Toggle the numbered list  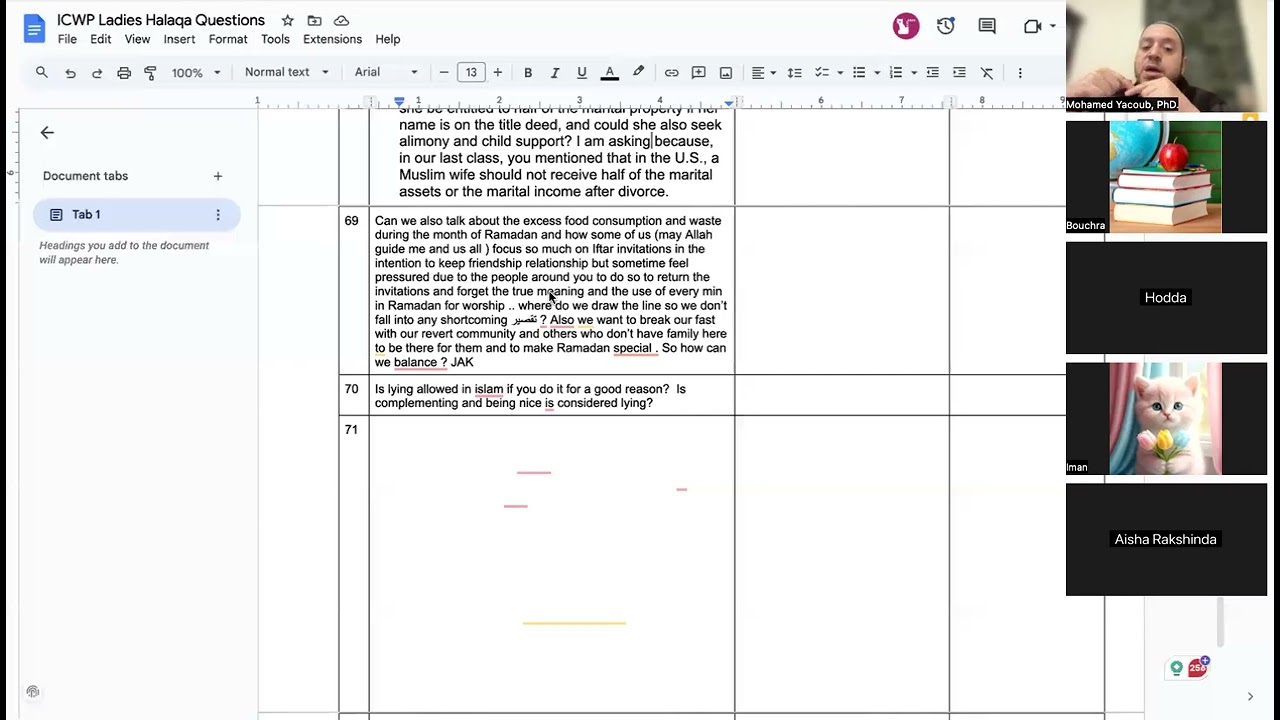click(896, 72)
